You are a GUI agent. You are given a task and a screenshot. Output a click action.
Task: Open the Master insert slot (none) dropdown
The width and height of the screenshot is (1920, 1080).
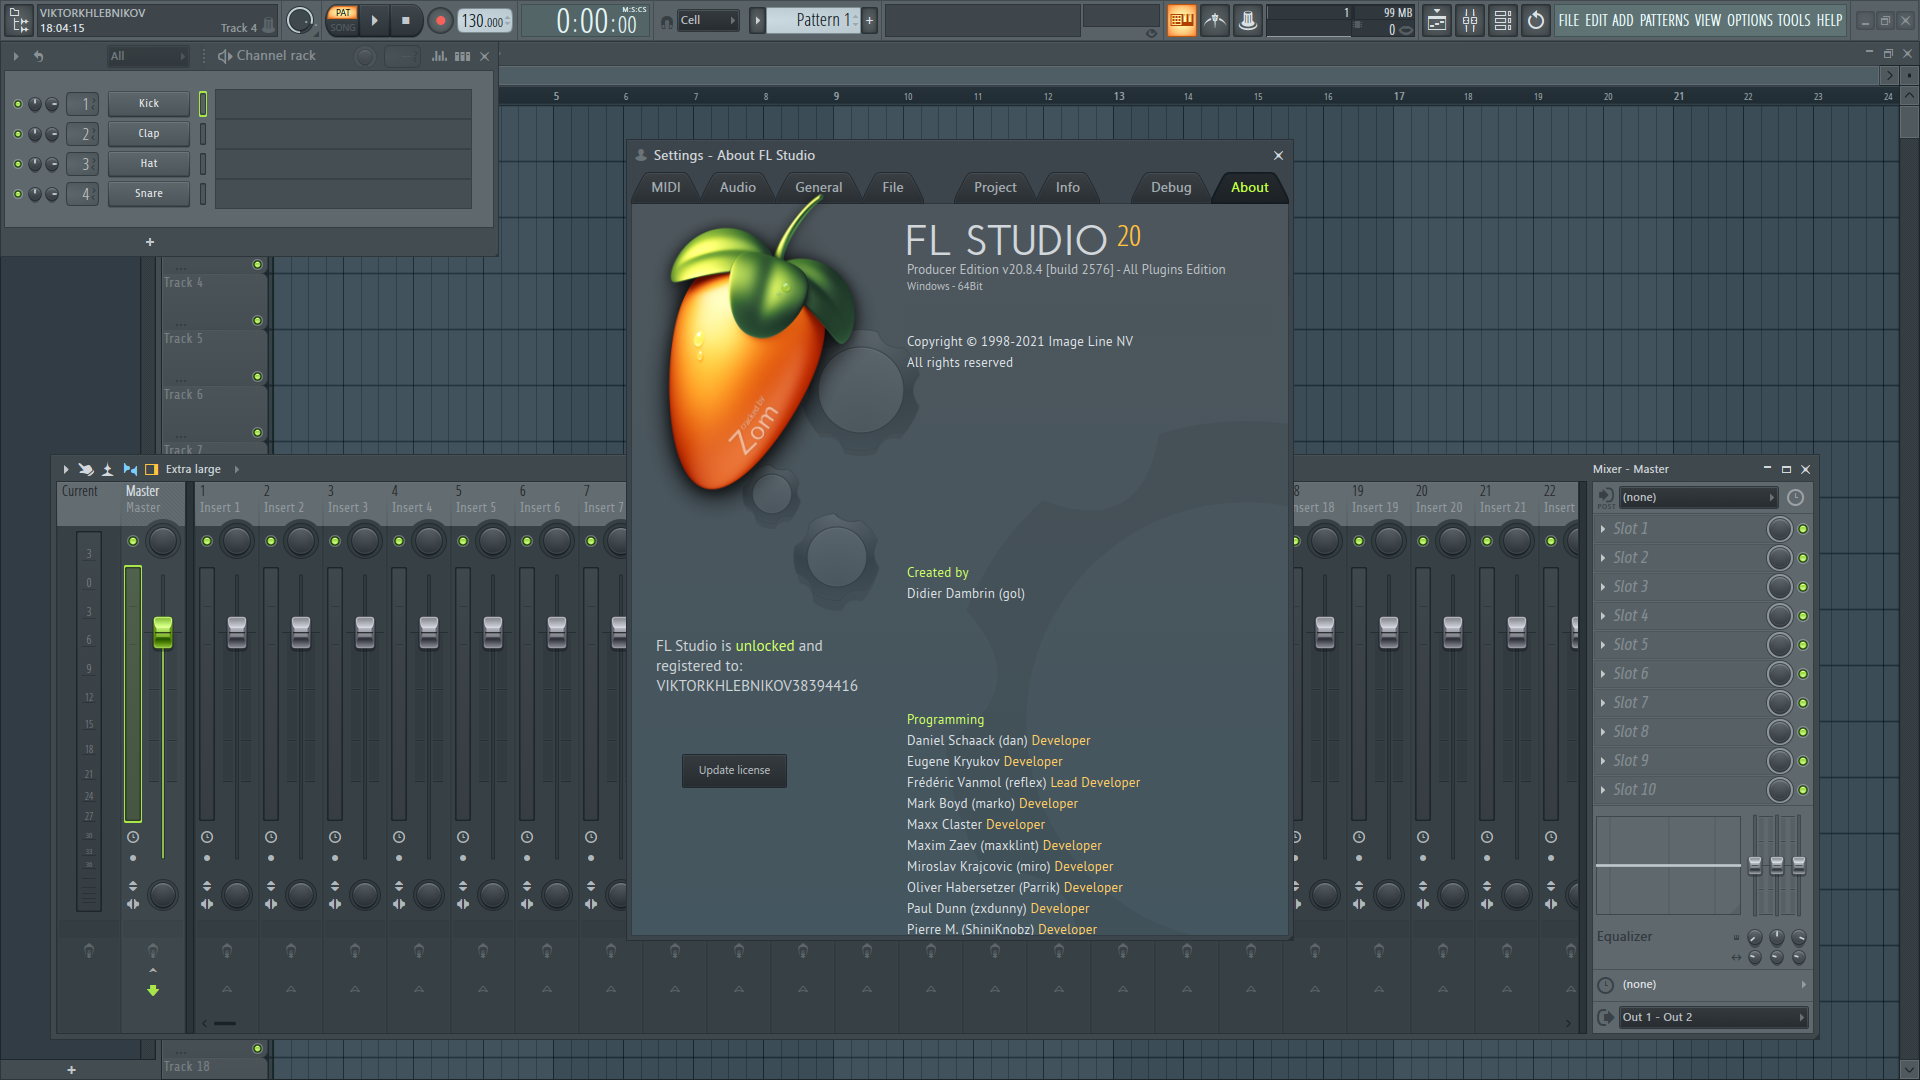point(1695,497)
